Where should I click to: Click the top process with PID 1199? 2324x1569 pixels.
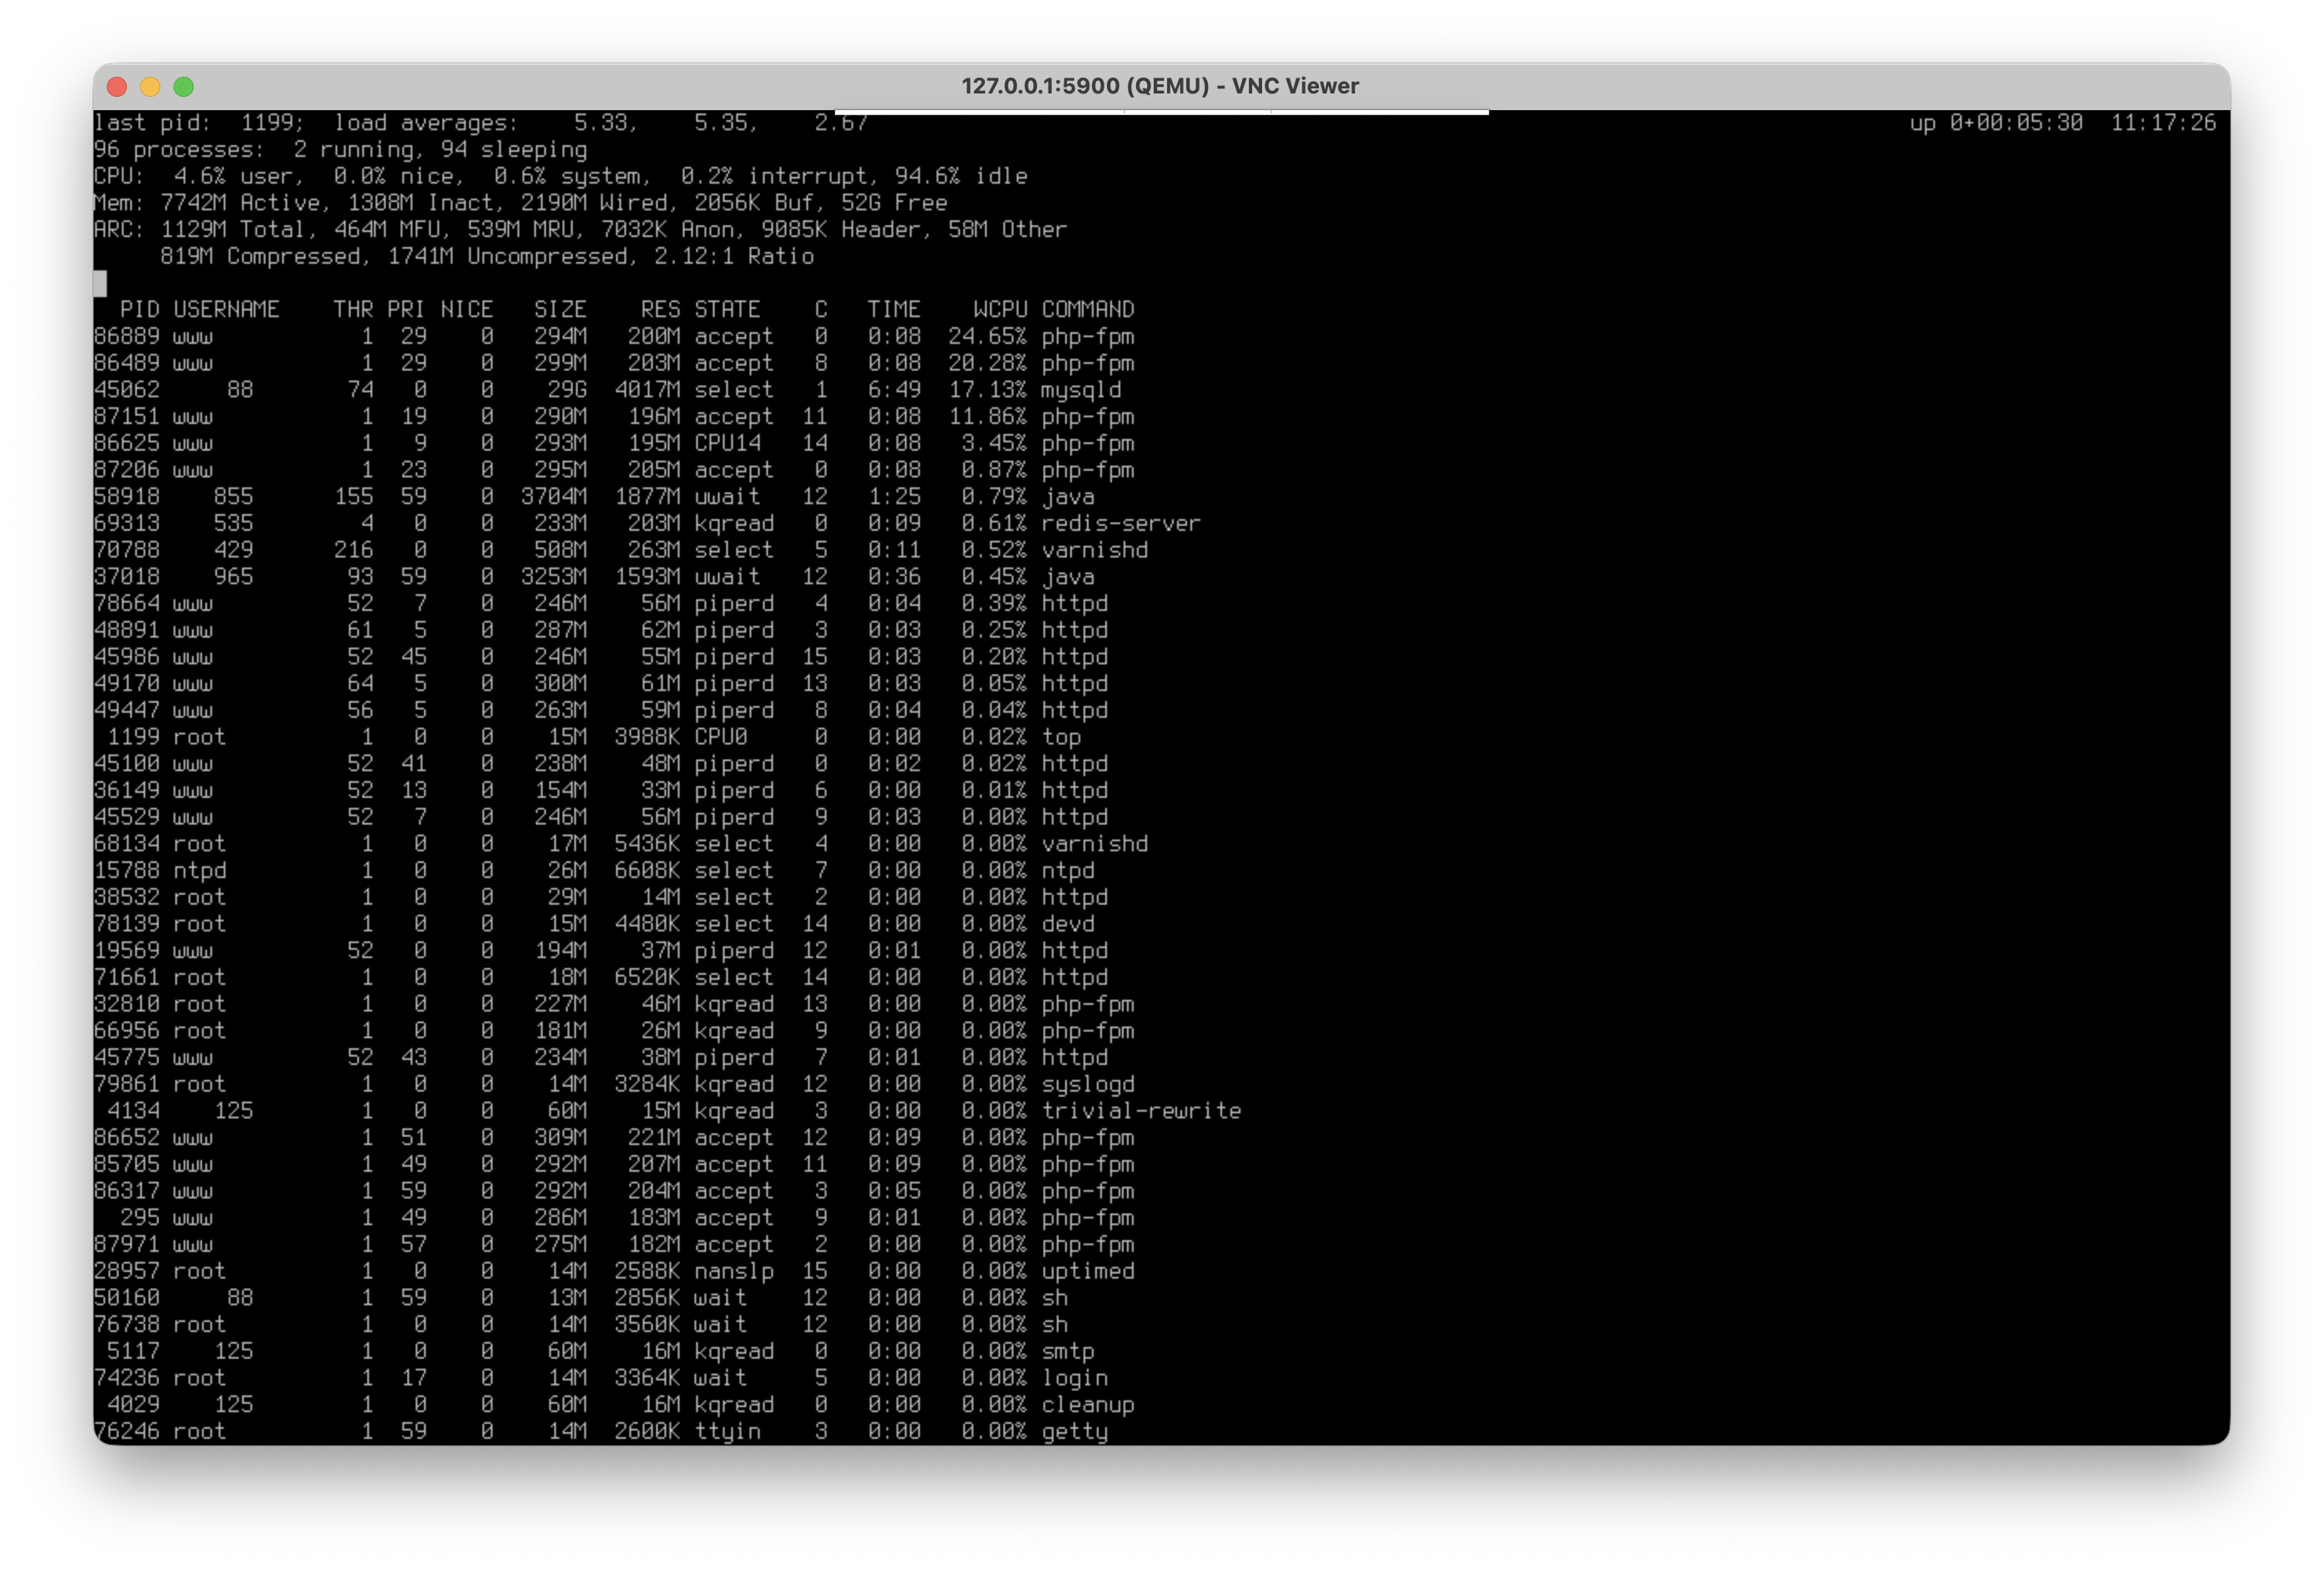1061,737
